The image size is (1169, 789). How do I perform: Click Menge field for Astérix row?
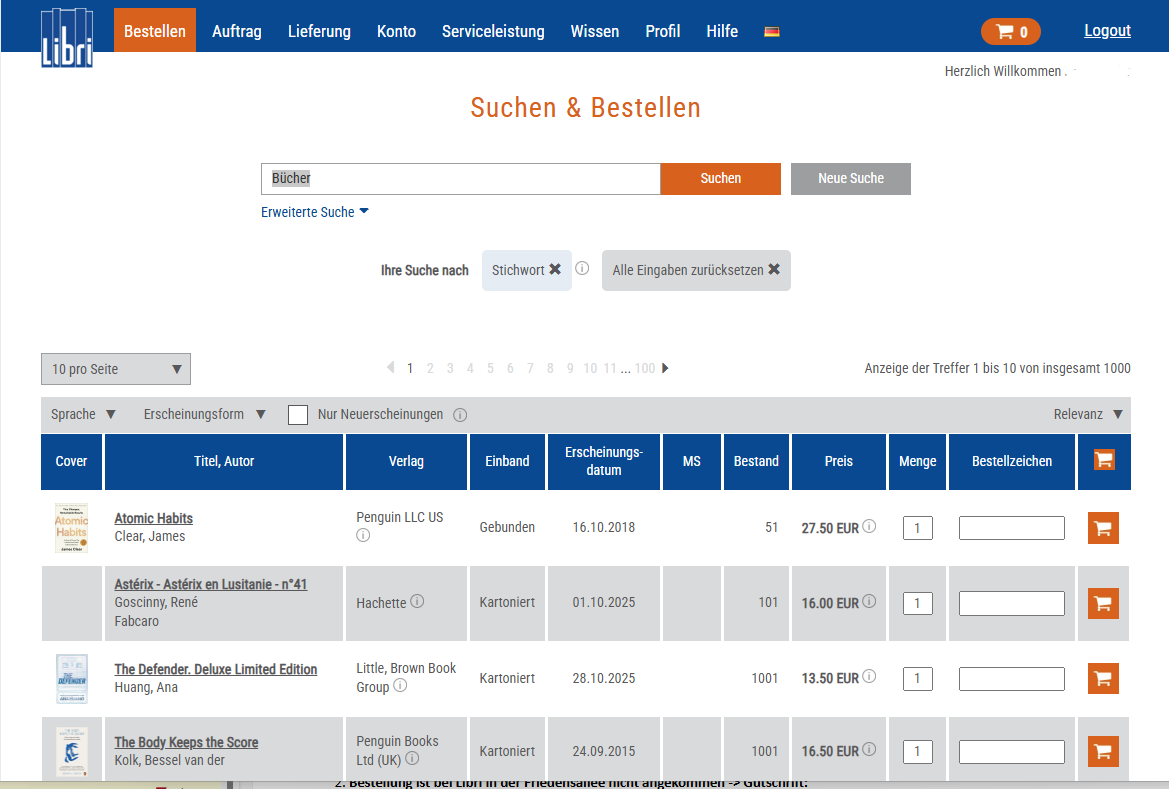point(918,603)
